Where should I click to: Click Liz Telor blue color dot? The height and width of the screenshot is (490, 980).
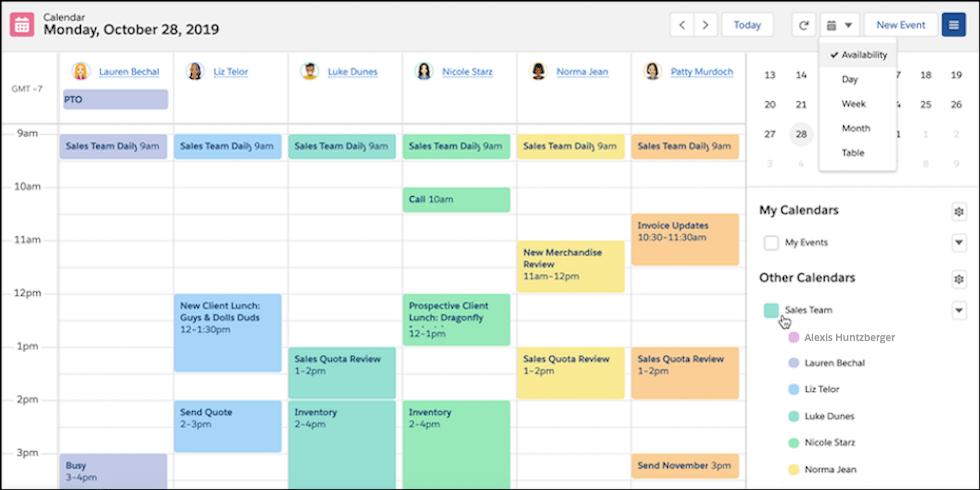(x=794, y=389)
